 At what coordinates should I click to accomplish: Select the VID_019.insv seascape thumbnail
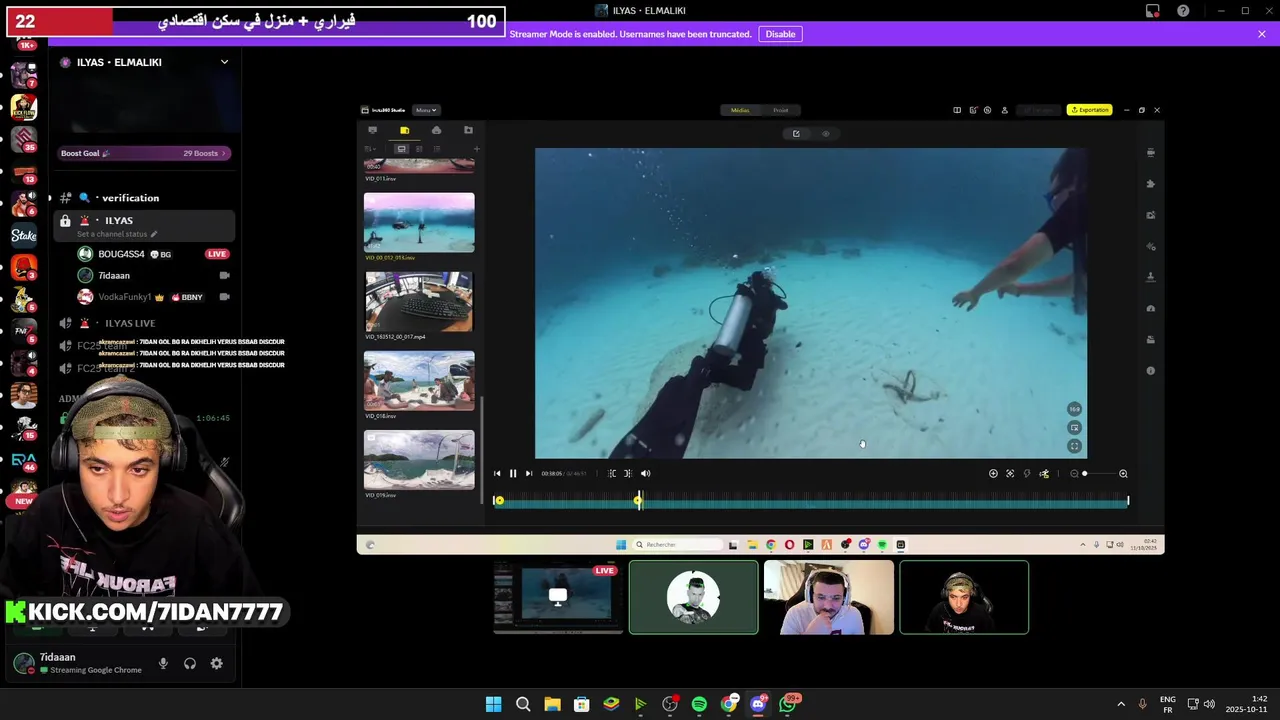419,459
